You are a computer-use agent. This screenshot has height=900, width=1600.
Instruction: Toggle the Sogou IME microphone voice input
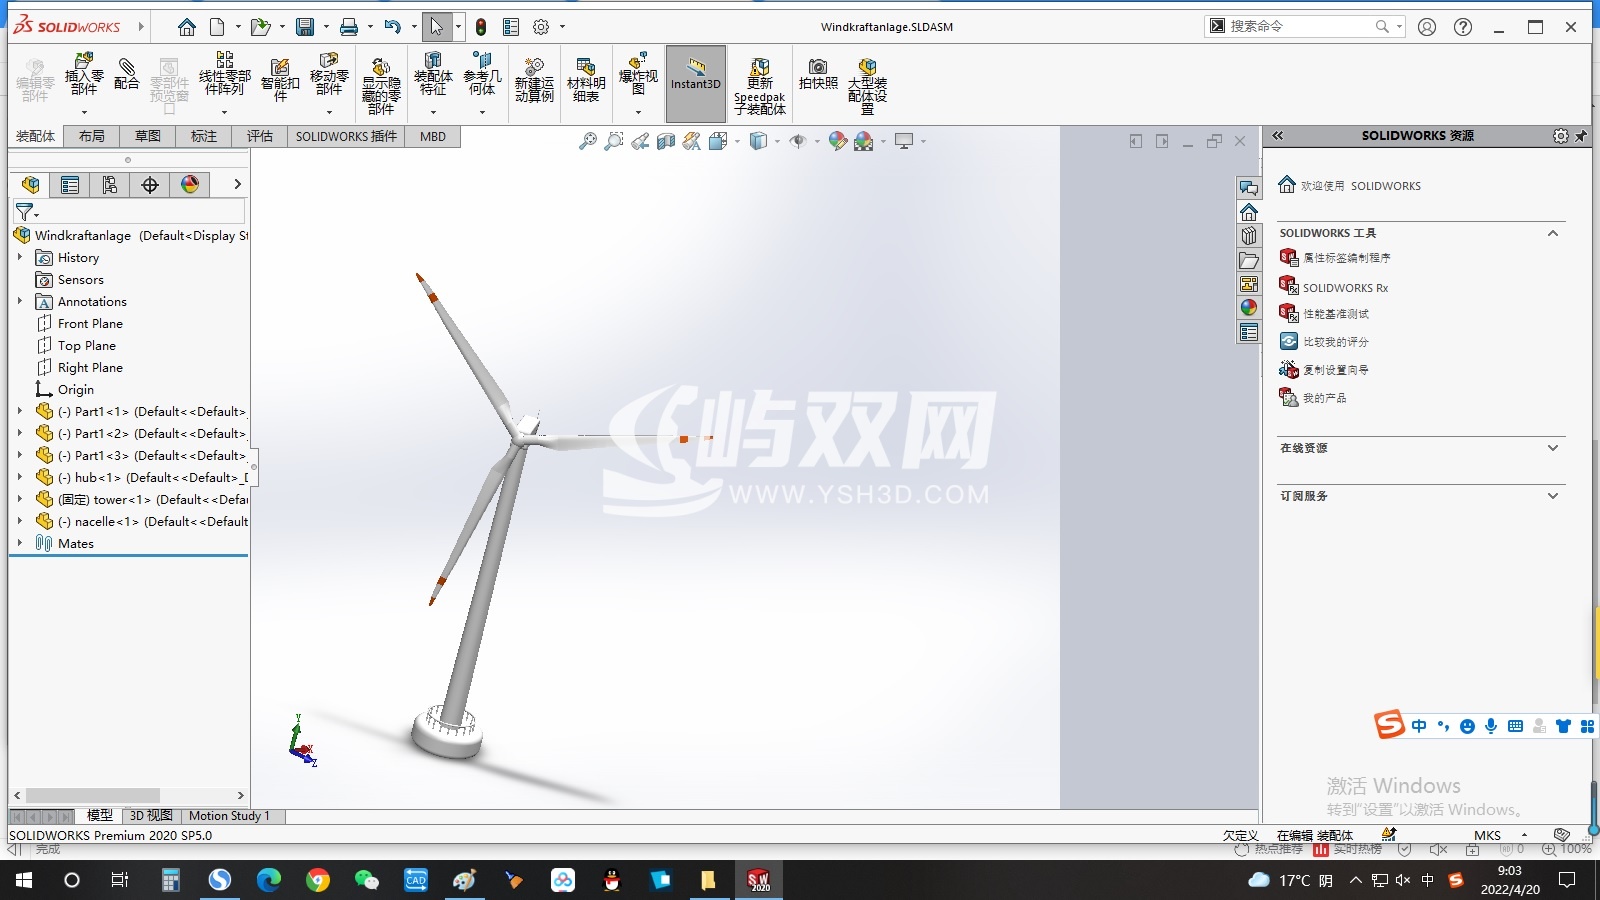click(1491, 726)
